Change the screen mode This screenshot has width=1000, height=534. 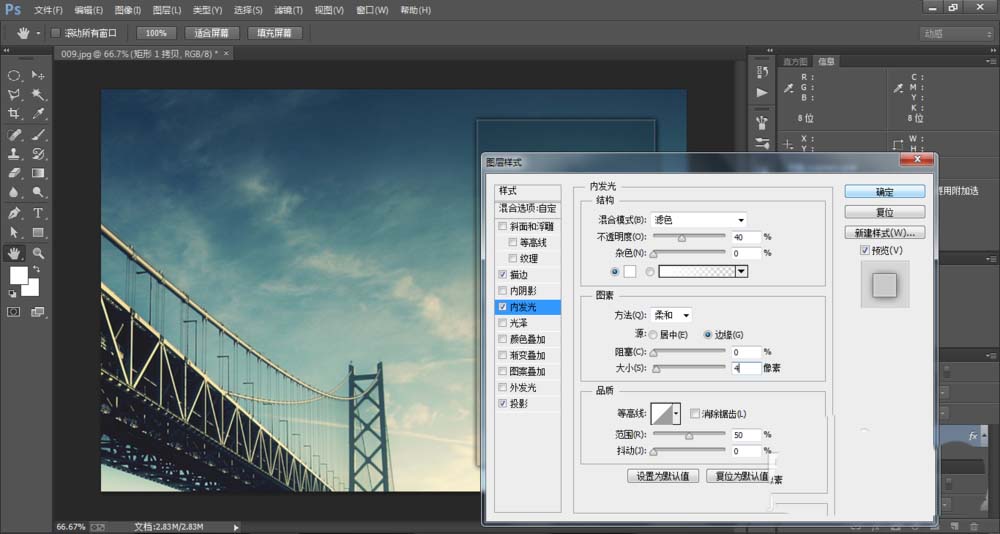coord(38,312)
